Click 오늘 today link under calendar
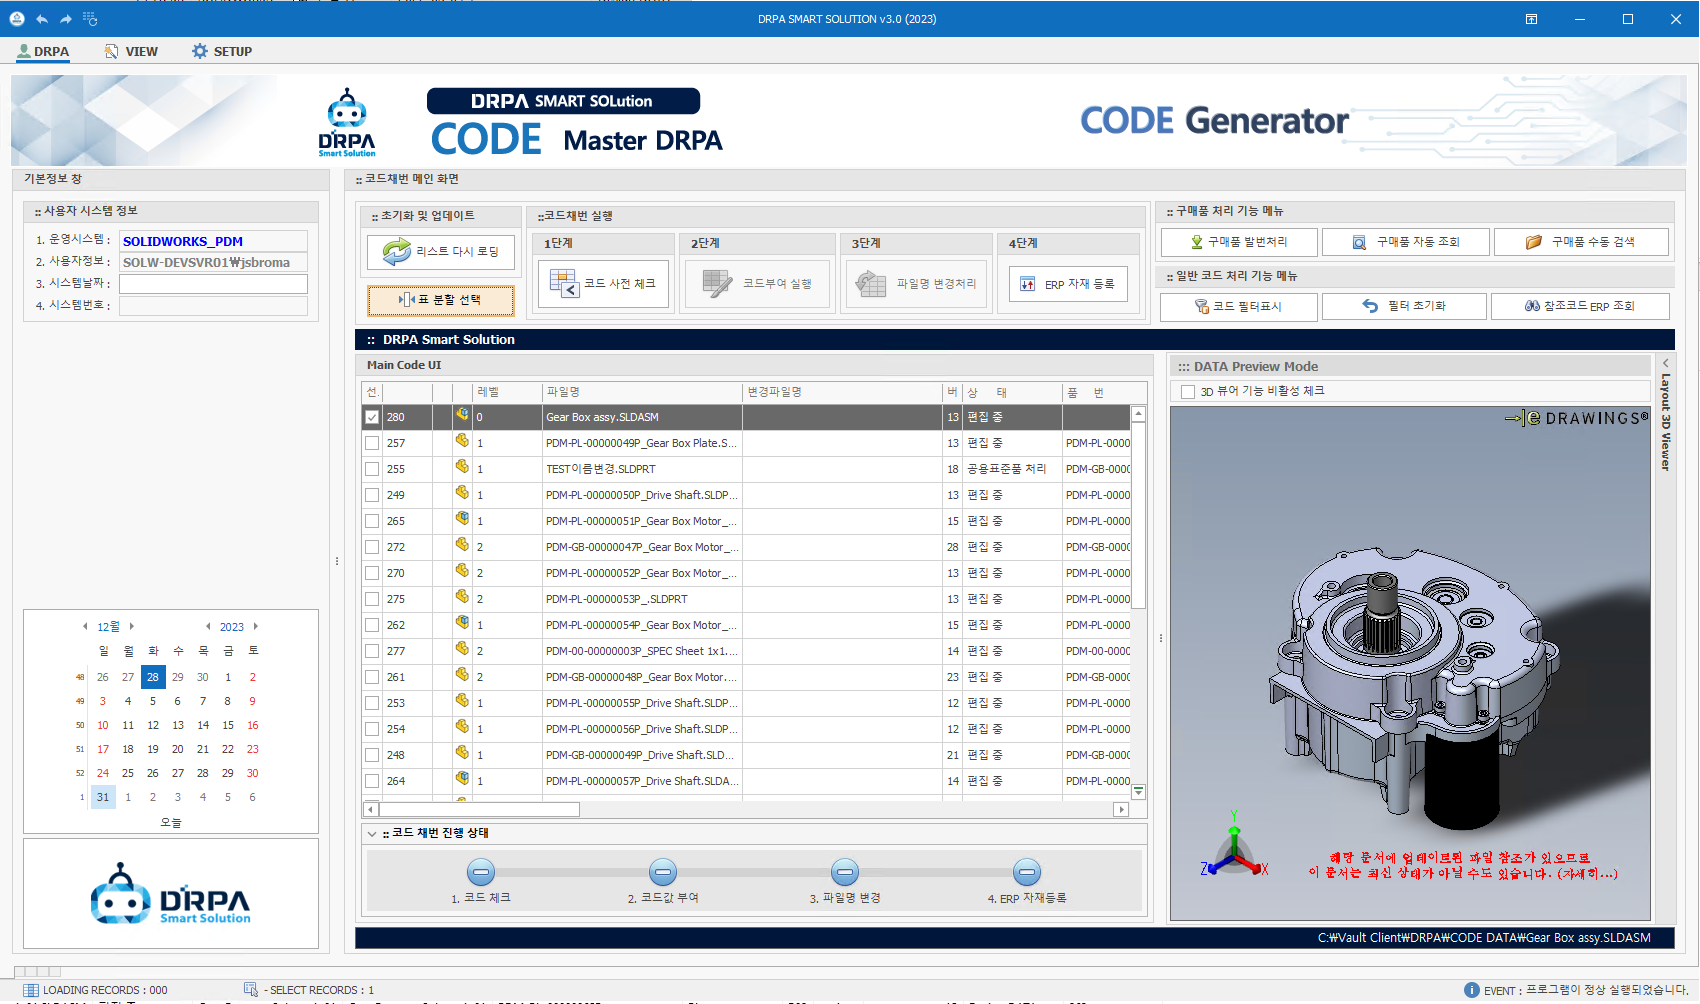 [x=171, y=822]
